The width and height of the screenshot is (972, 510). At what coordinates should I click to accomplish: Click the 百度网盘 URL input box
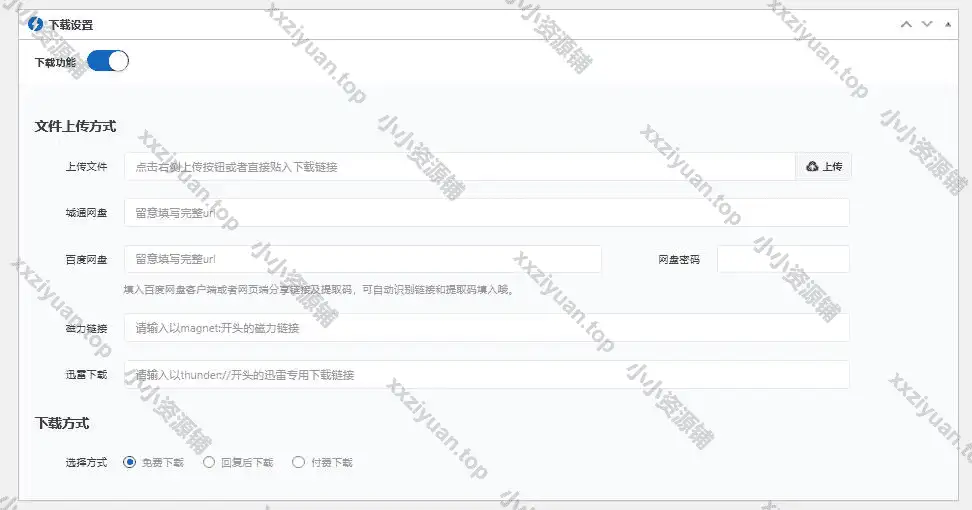coord(362,259)
